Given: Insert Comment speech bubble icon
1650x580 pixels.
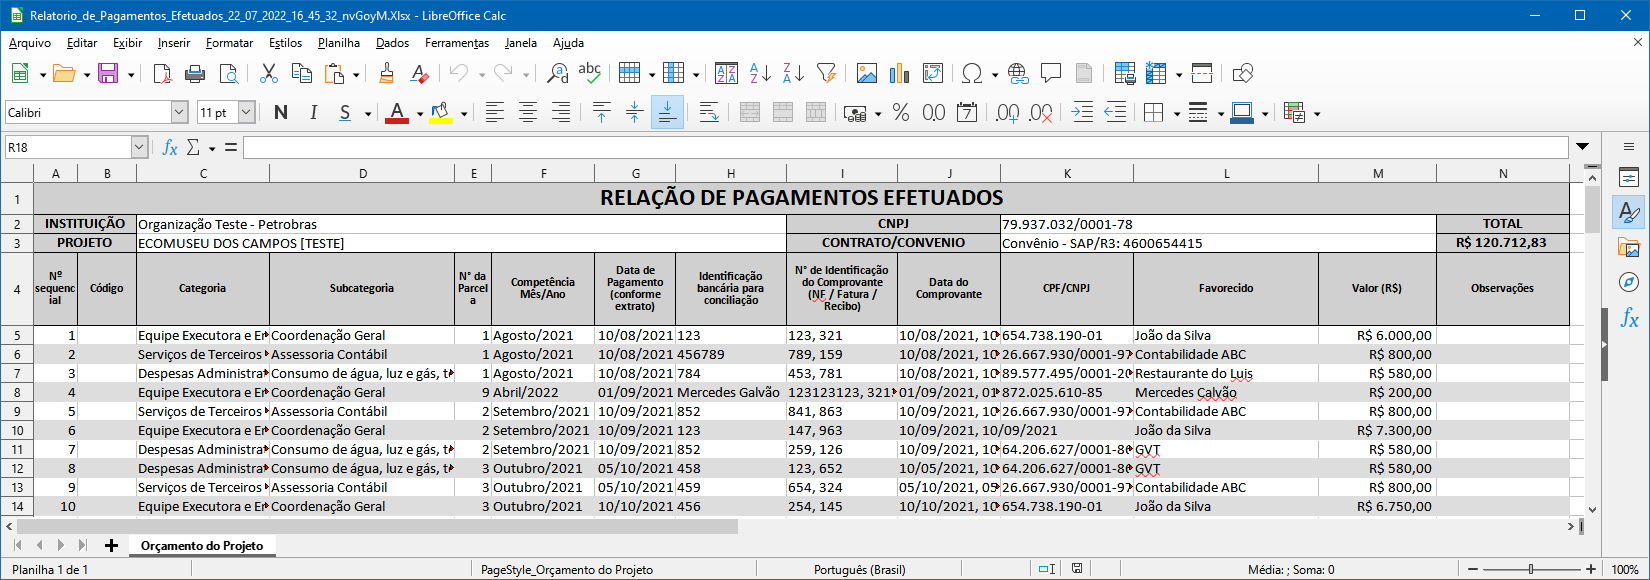Looking at the screenshot, I should pyautogui.click(x=1051, y=73).
